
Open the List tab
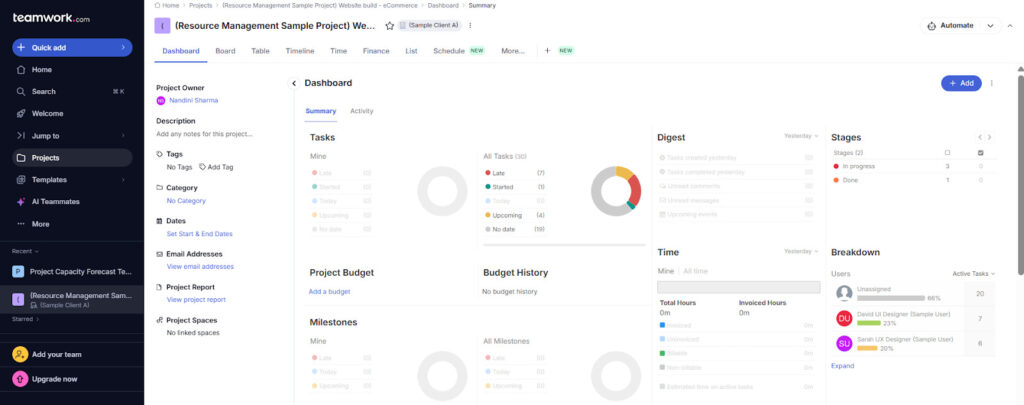click(x=411, y=51)
